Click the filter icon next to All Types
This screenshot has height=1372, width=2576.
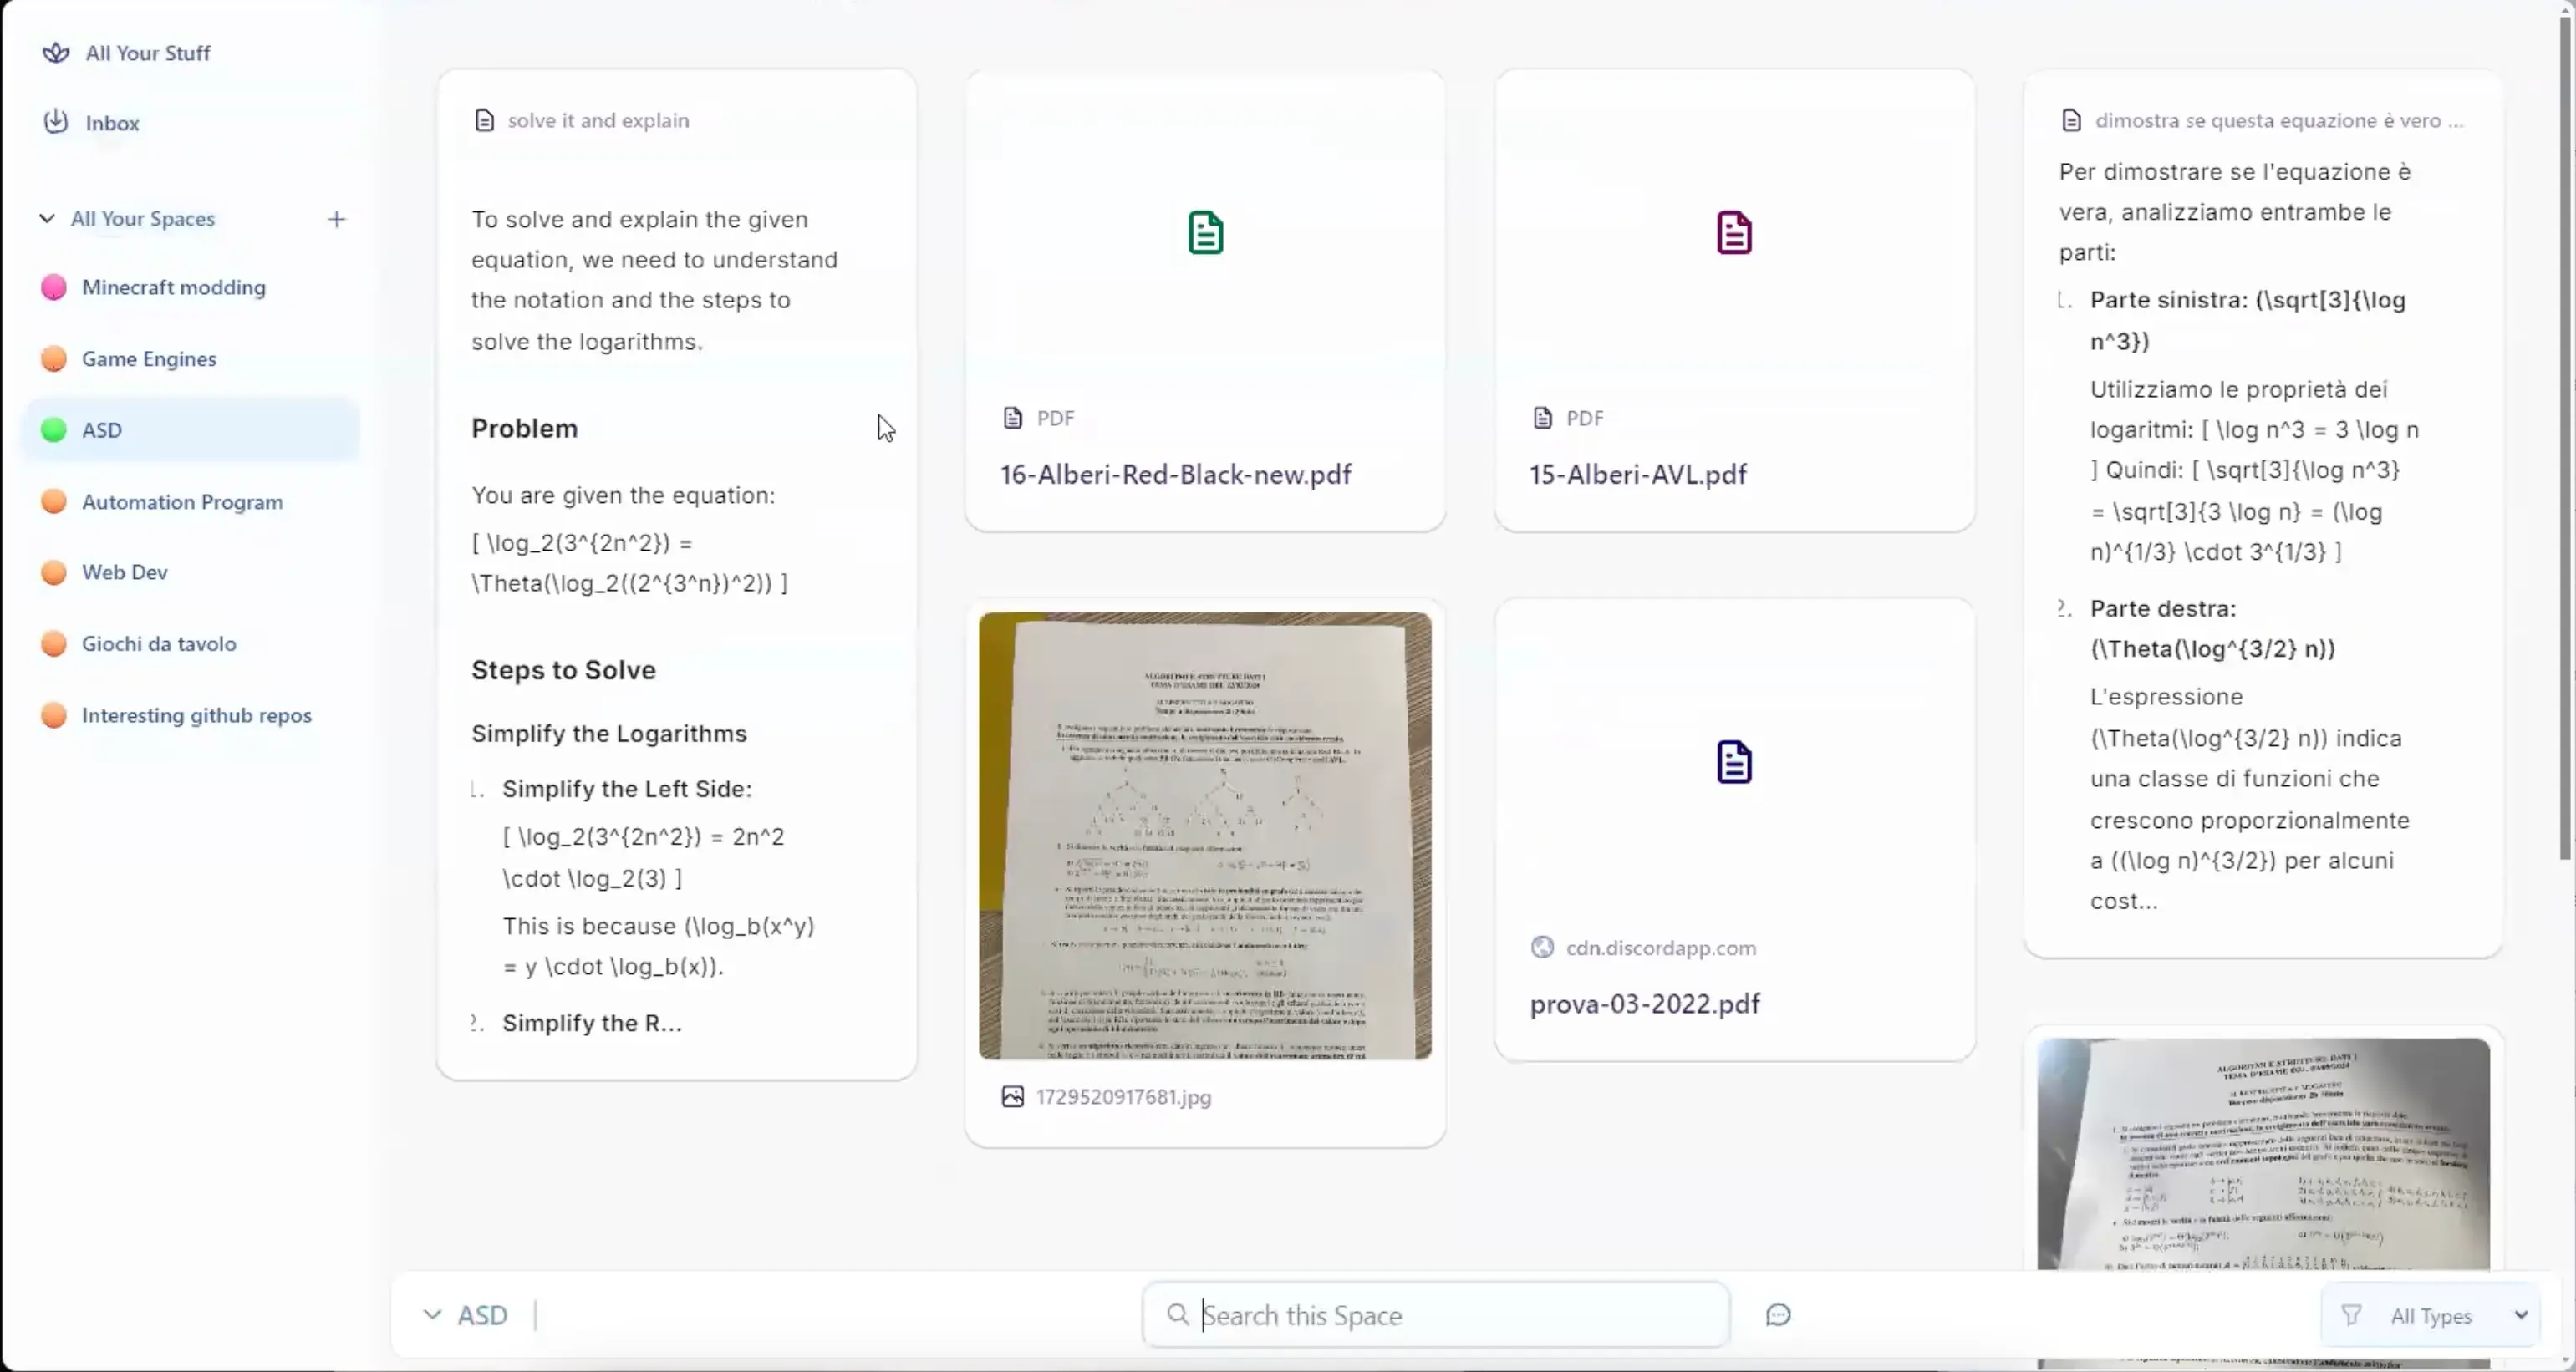2353,1314
